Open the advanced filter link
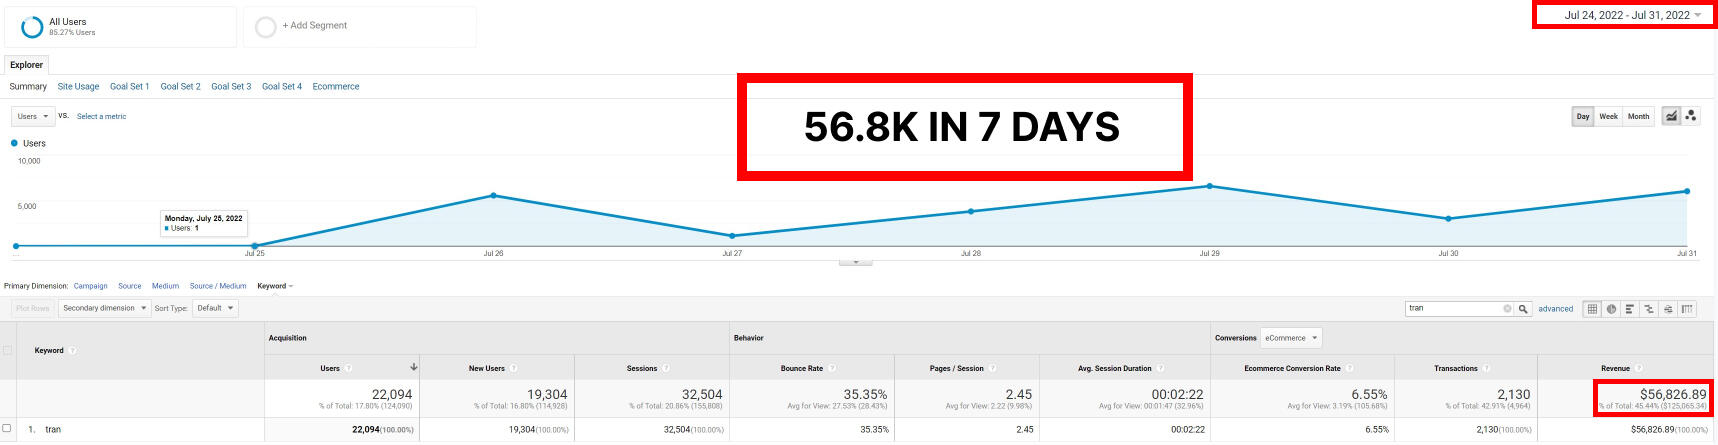Viewport: 1718px width, 445px height. pos(1555,309)
